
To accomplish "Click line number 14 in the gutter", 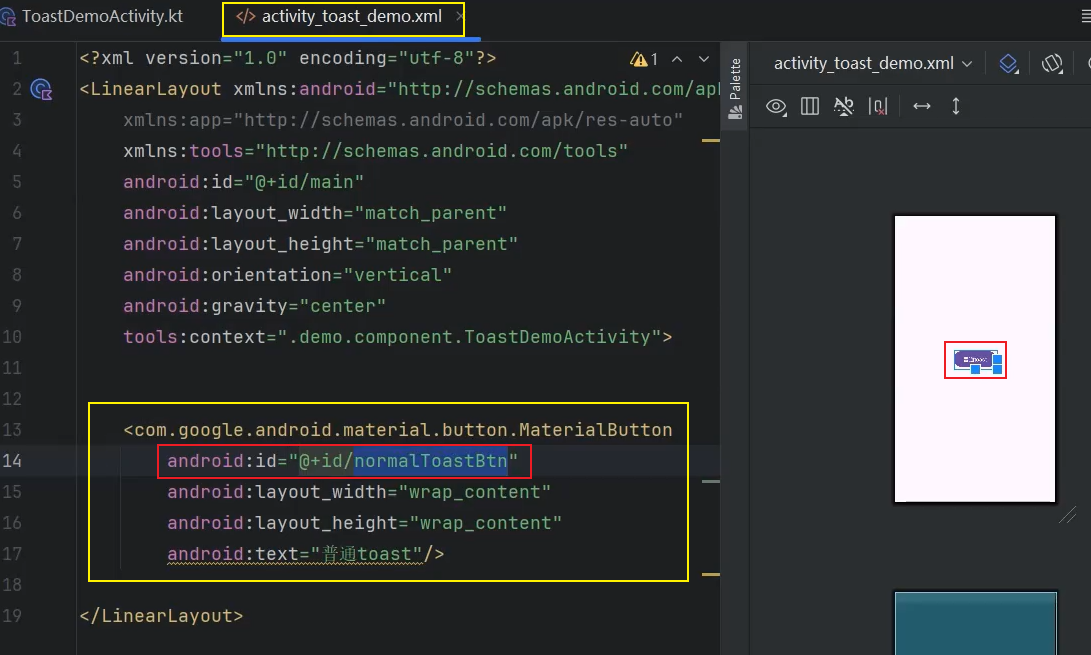I will pos(13,461).
